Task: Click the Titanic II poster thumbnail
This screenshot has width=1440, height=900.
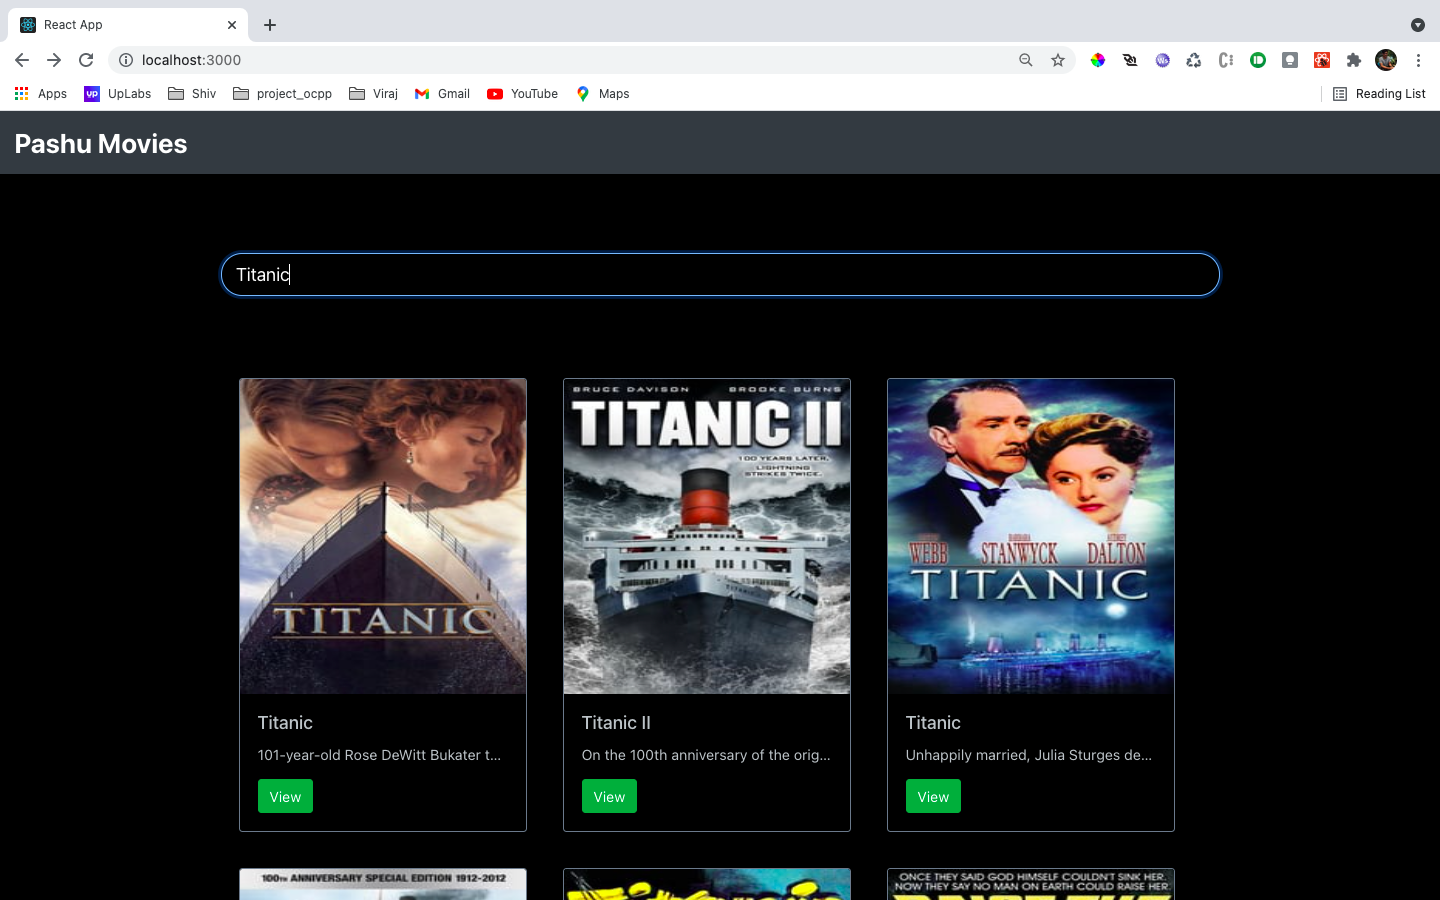Action: 707,536
